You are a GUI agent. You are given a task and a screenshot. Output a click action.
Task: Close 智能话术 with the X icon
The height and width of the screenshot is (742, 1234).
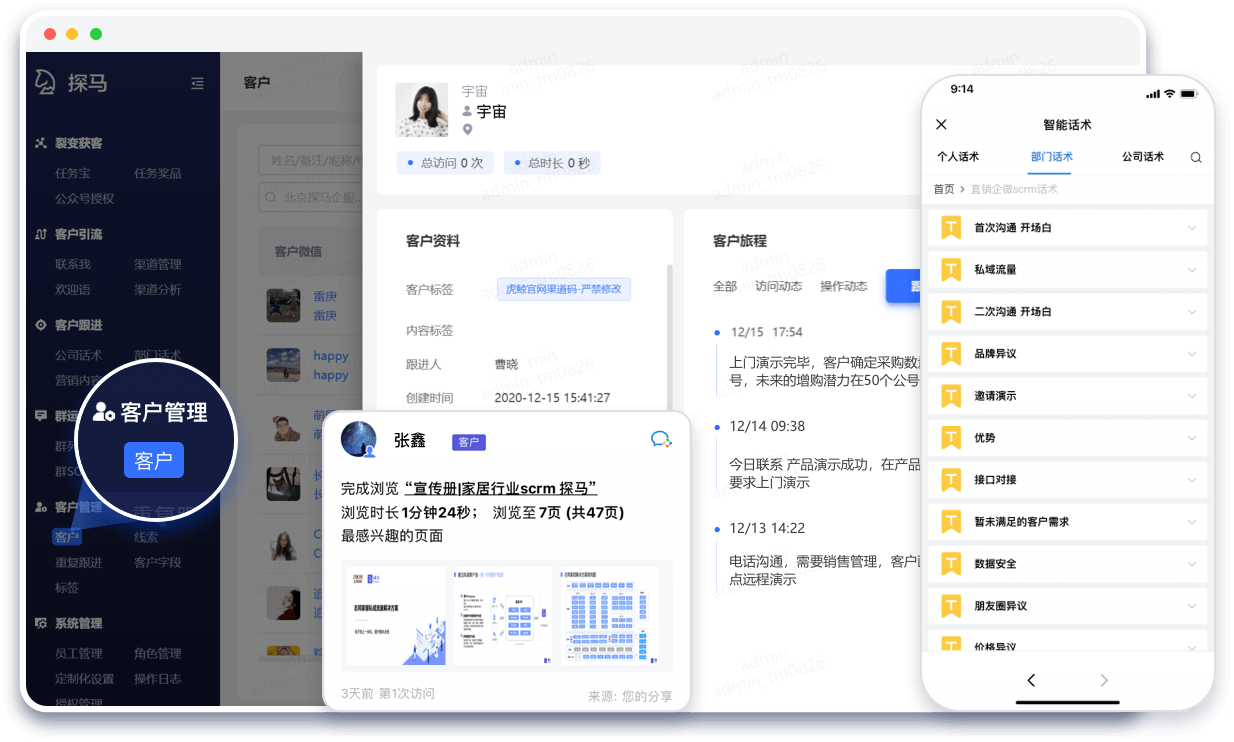941,124
